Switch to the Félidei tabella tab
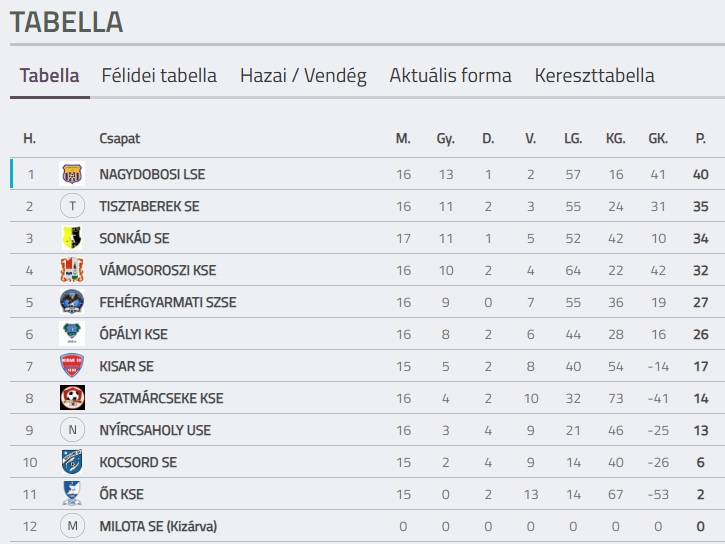The width and height of the screenshot is (725, 544). pos(159,76)
